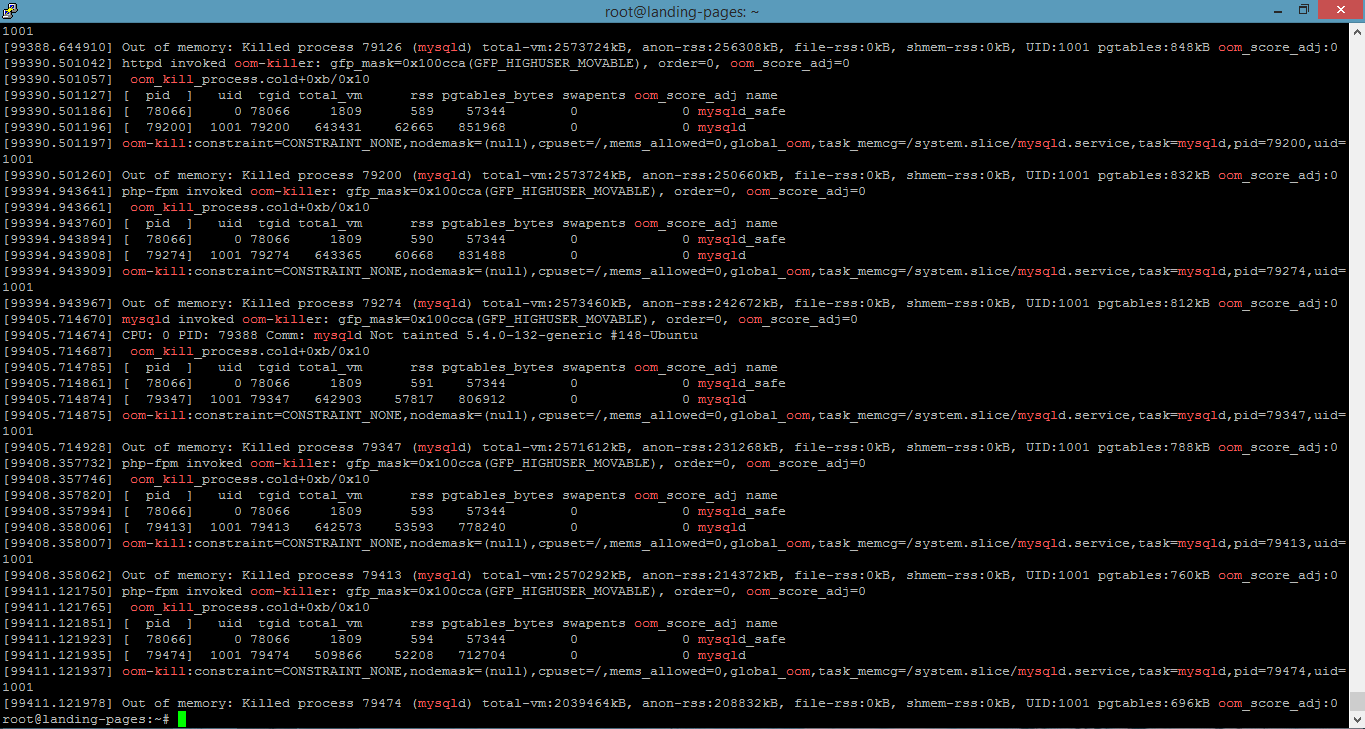
Task: Click the 'Killed process 79274' log line
Action: pos(670,303)
